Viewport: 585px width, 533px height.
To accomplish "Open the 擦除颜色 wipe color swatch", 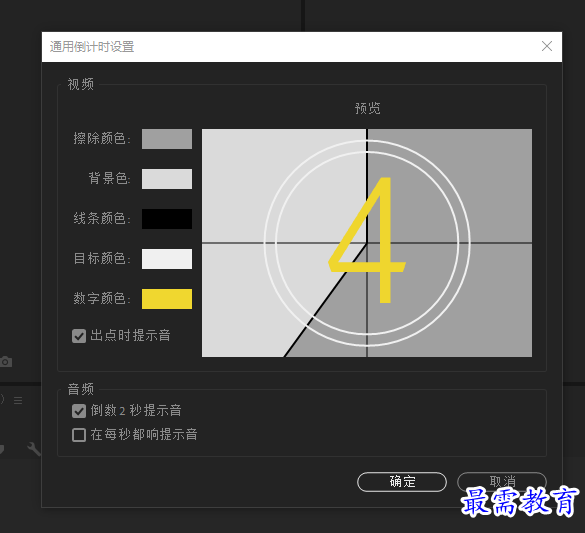I will click(x=167, y=139).
